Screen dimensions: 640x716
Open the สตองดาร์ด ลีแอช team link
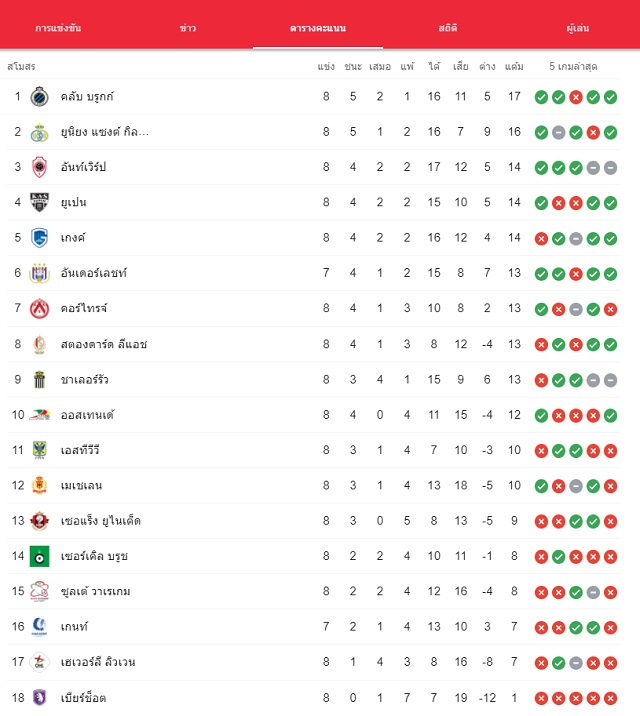104,344
